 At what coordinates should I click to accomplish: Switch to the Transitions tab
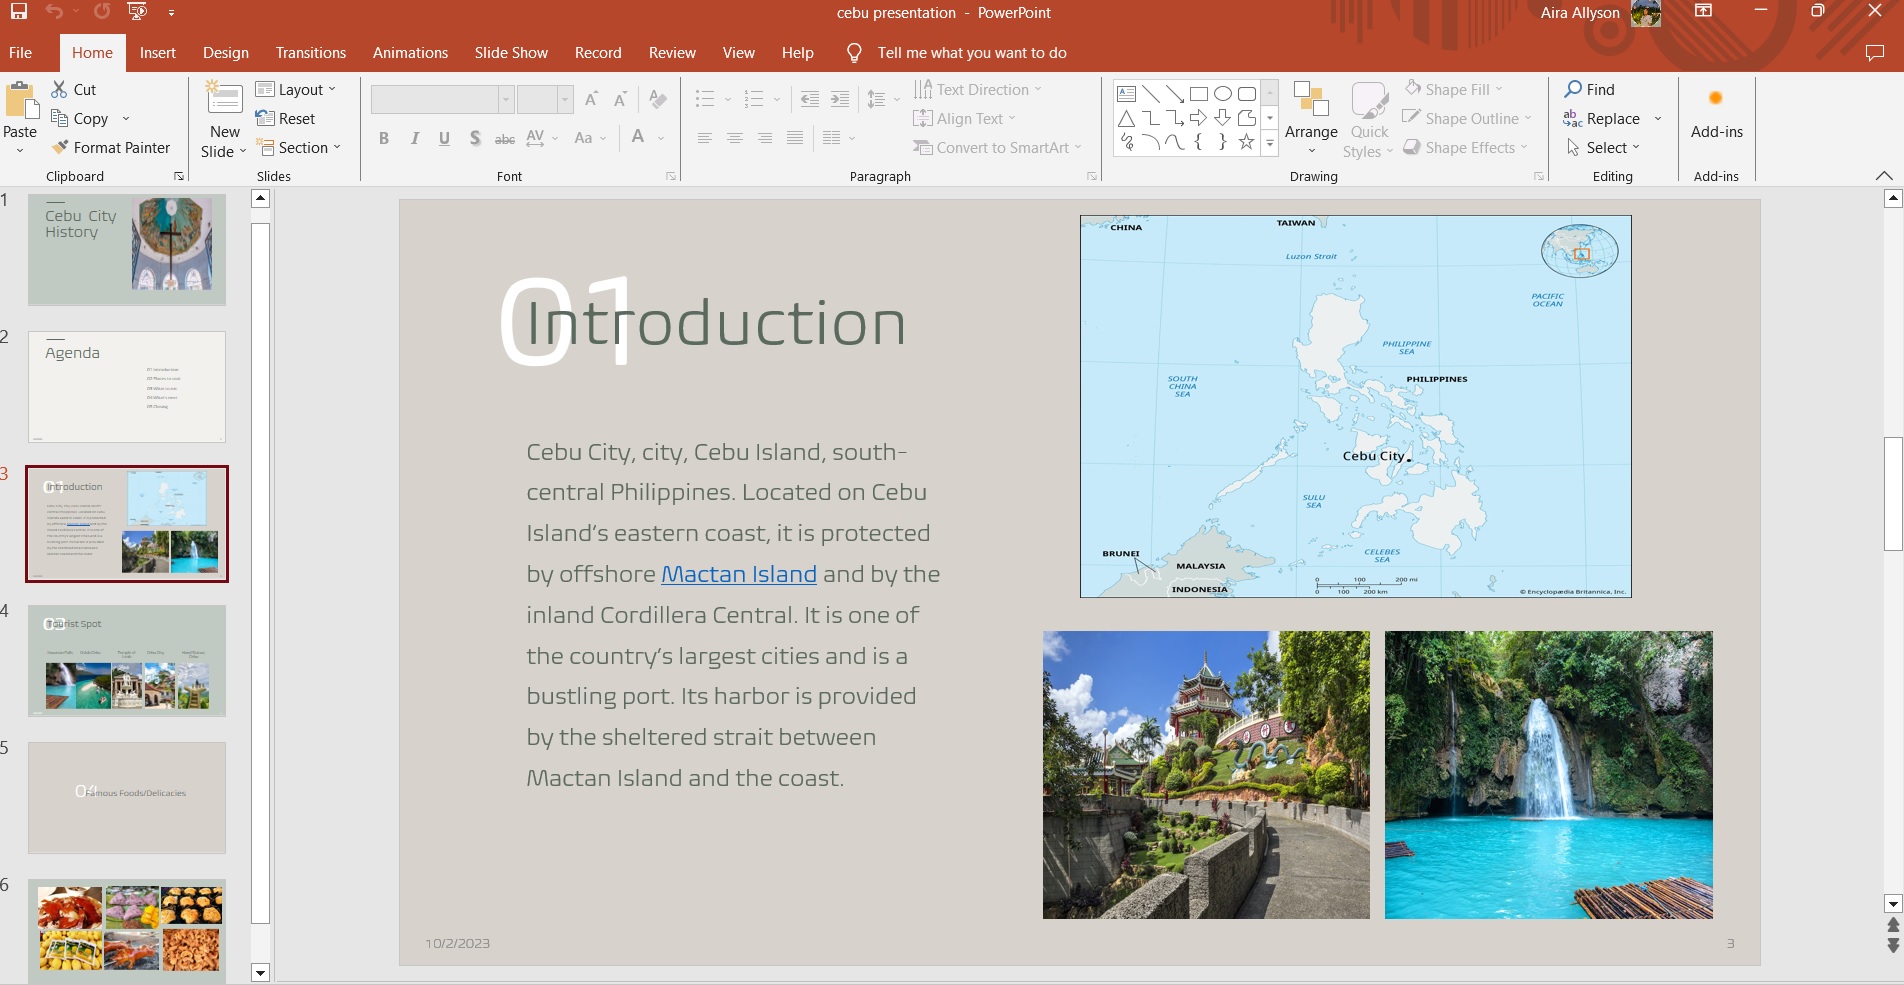click(310, 53)
